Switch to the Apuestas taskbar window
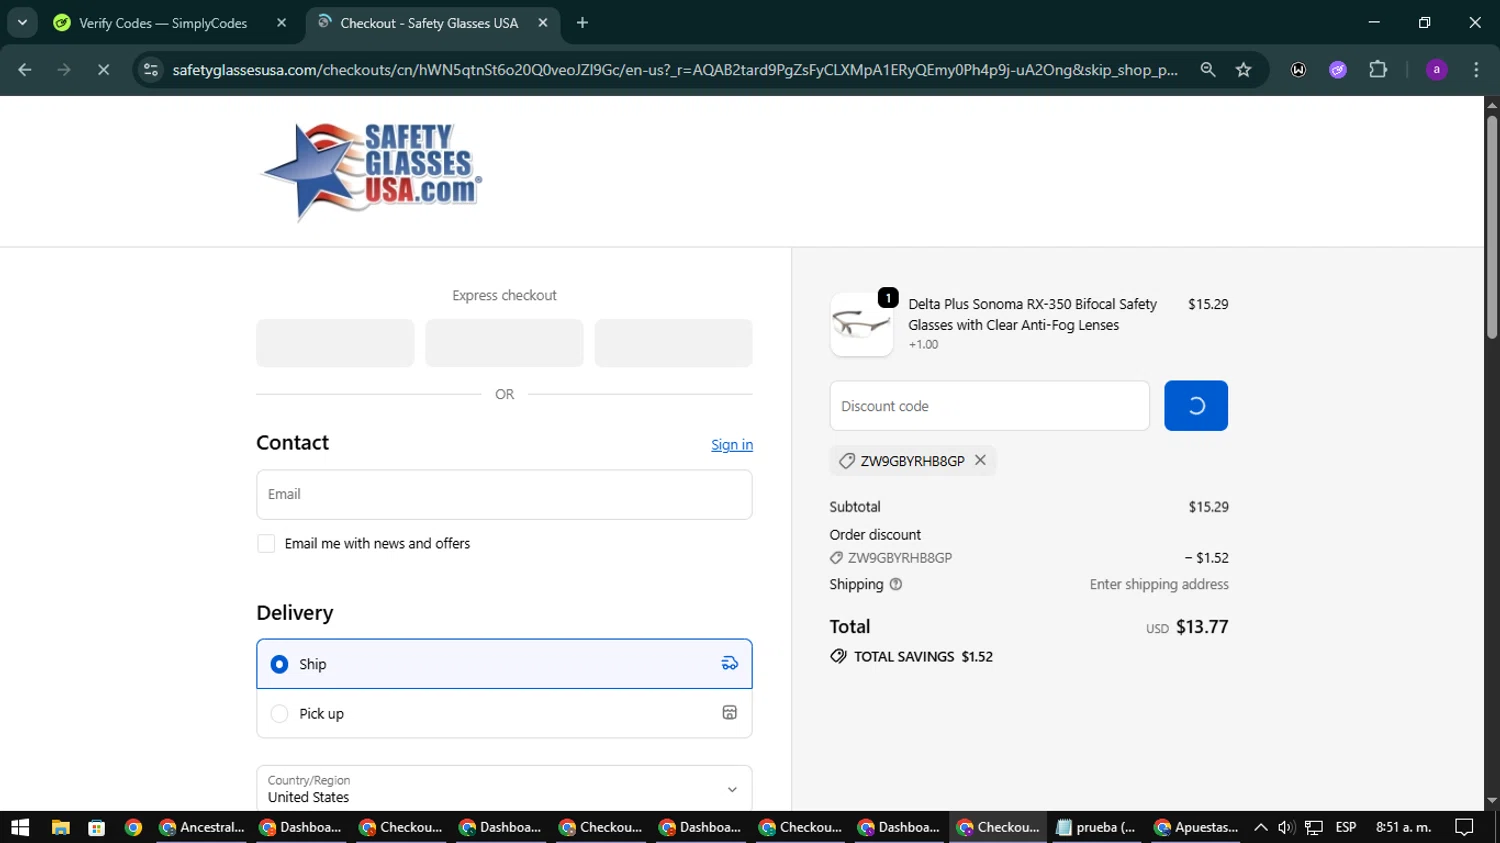This screenshot has height=843, width=1500. coord(1196,827)
